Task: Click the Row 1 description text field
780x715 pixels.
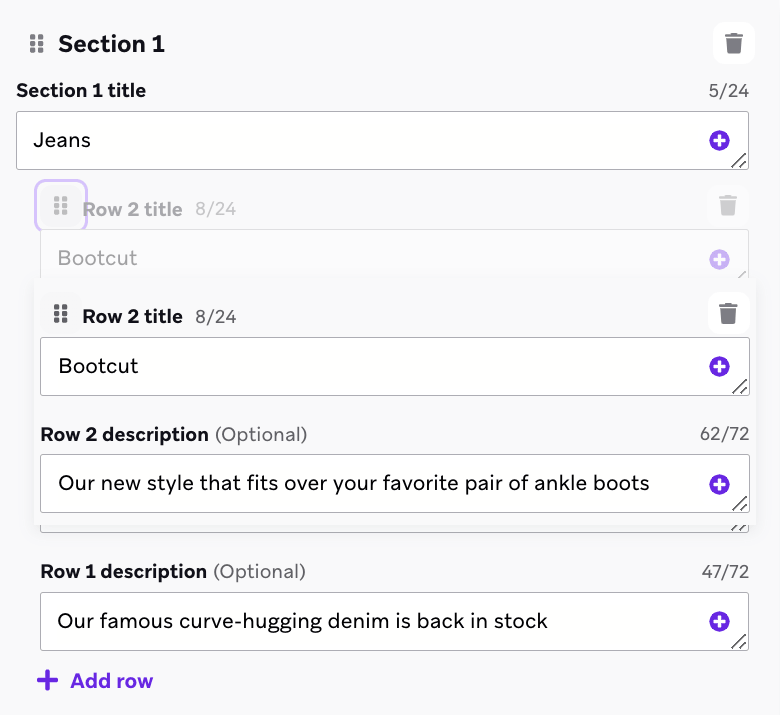Action: coord(370,622)
